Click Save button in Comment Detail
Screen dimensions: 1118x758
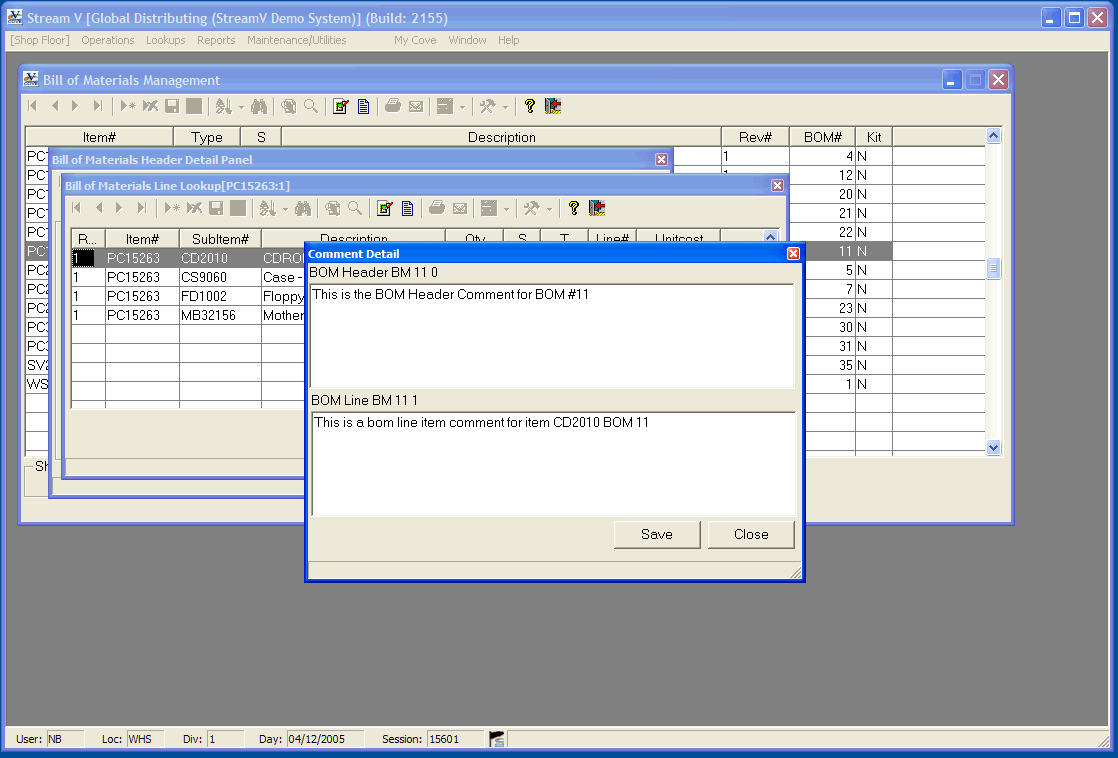click(657, 535)
